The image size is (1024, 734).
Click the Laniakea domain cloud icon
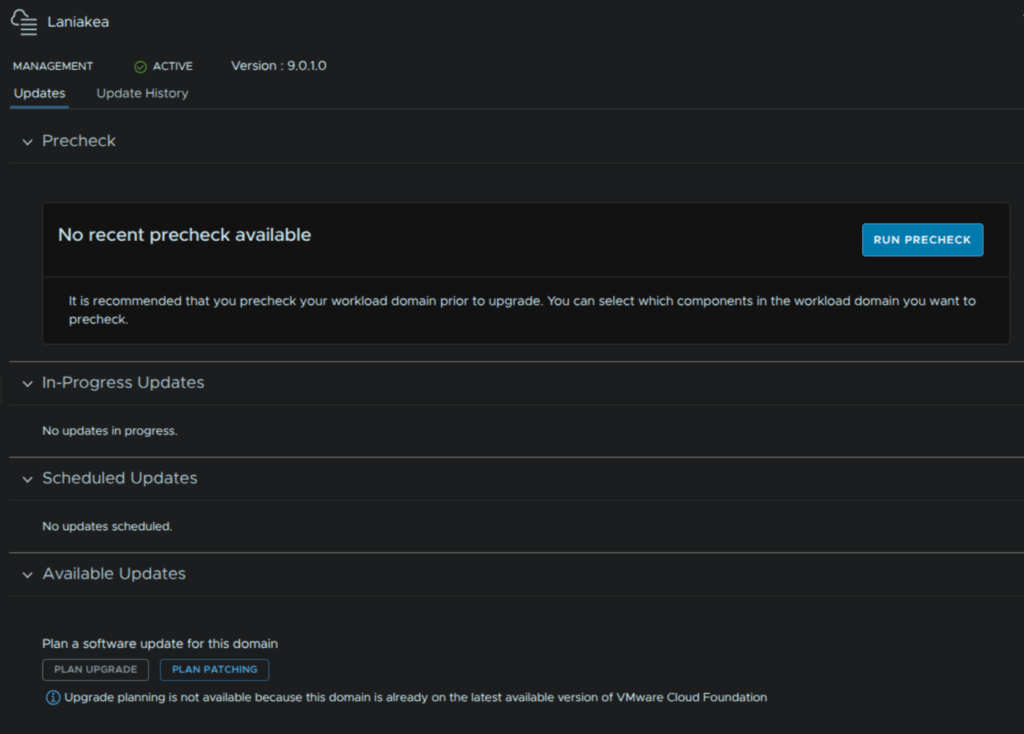pyautogui.click(x=24, y=22)
